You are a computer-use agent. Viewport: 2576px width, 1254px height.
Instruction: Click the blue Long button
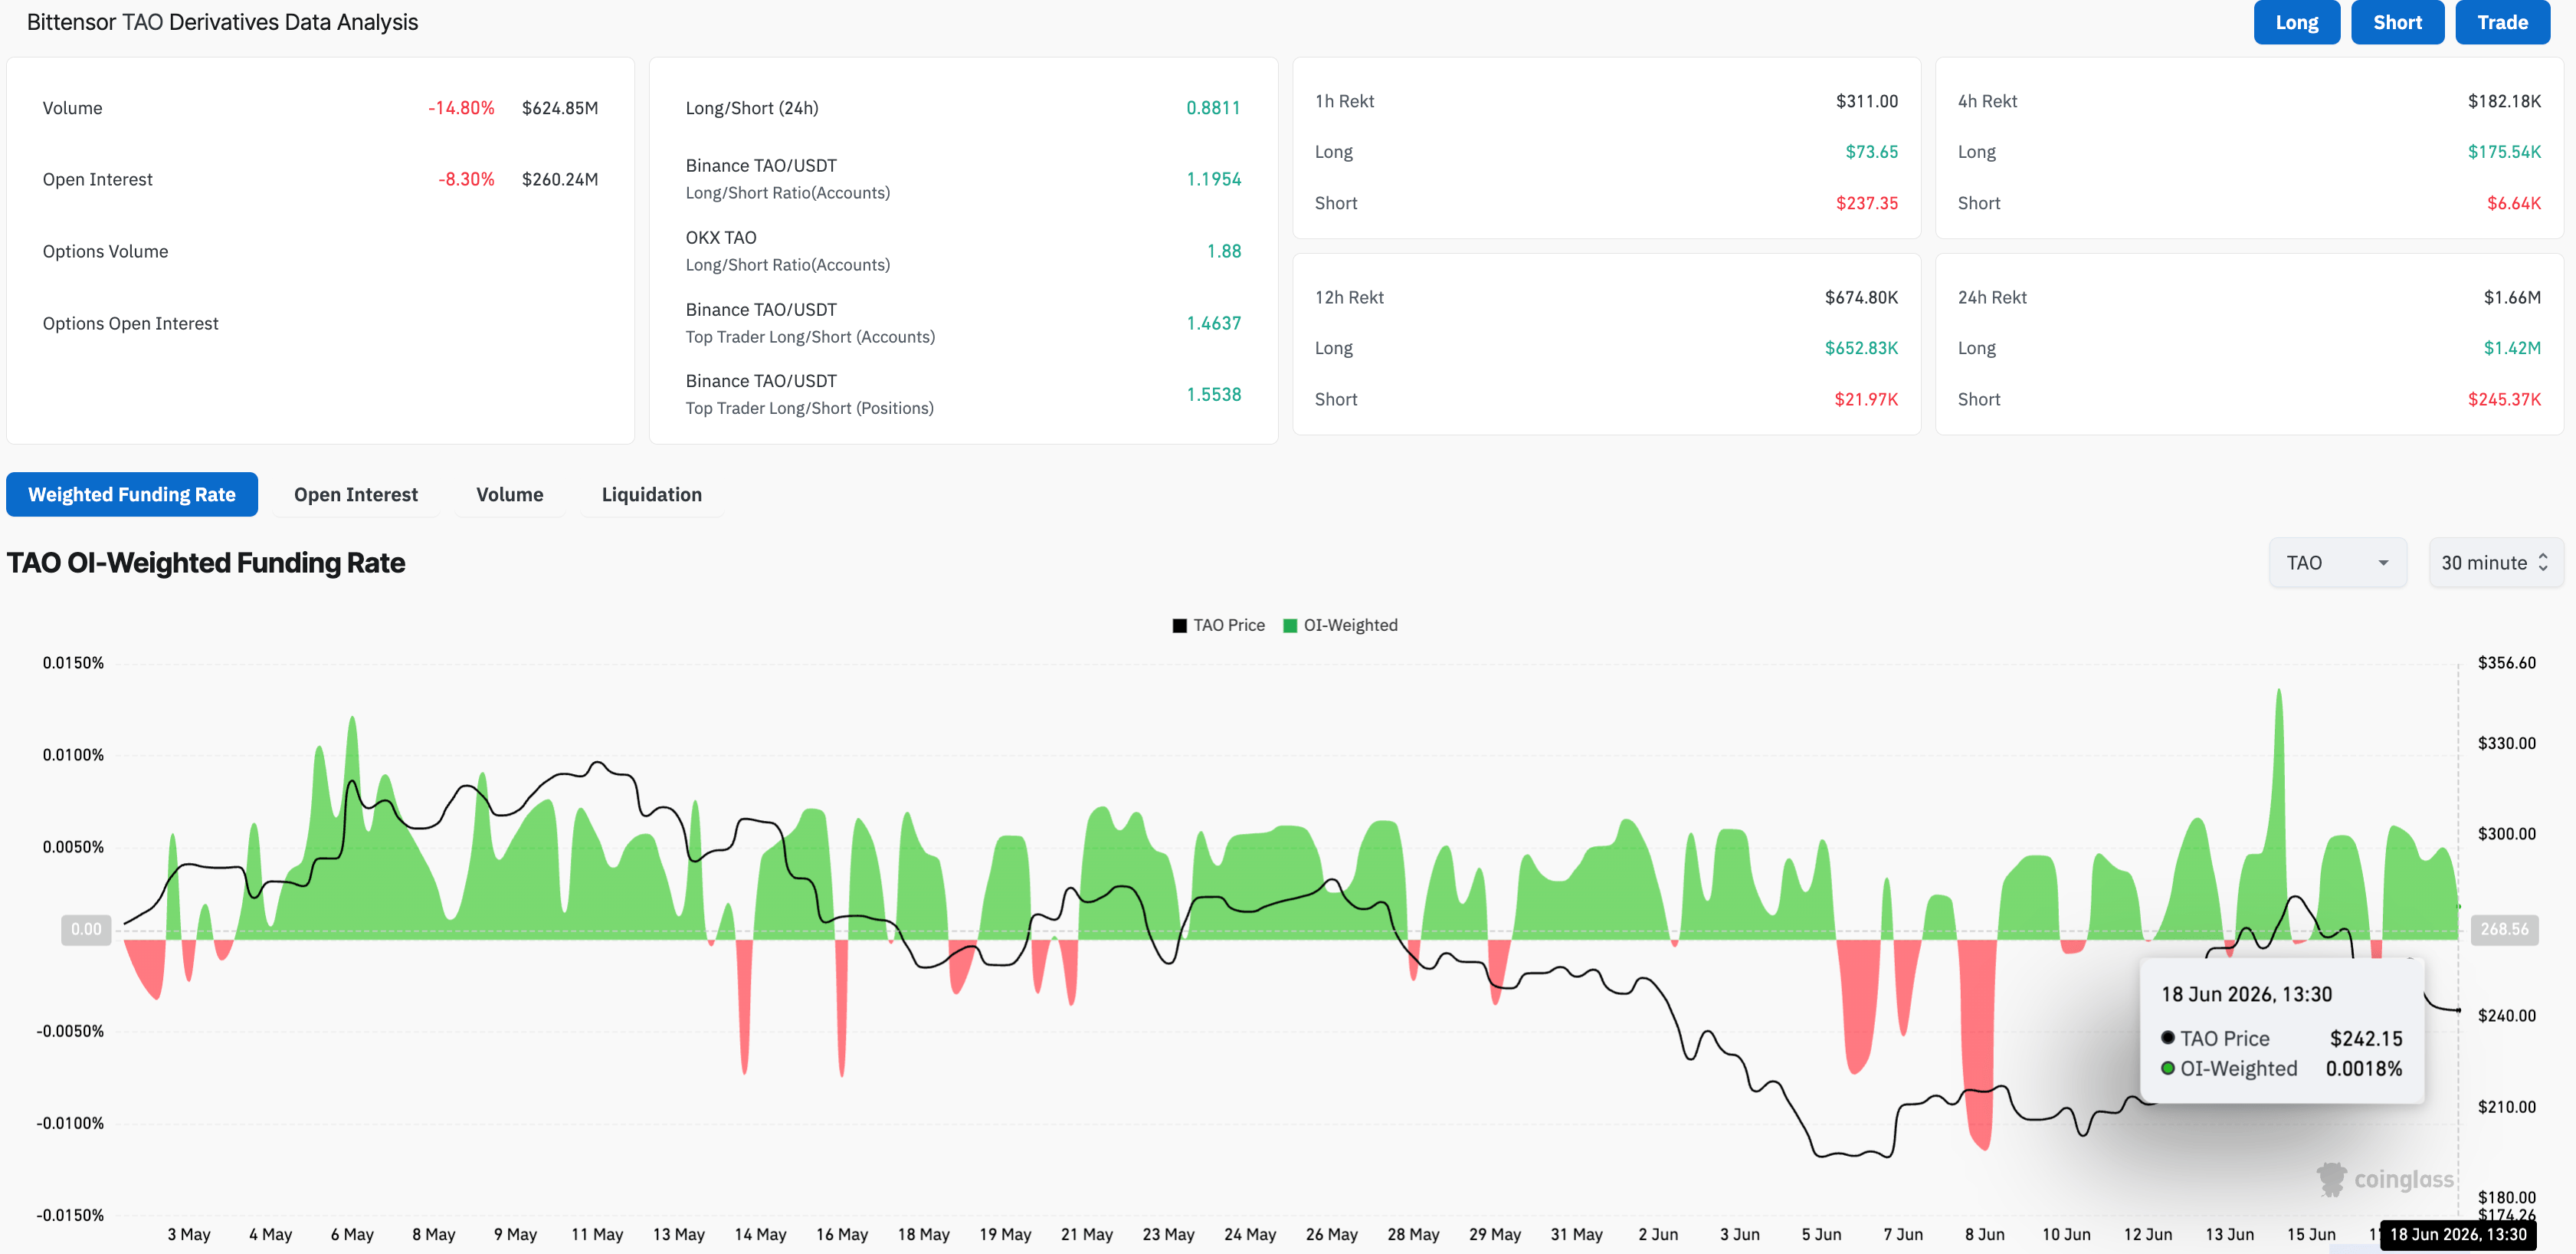click(x=2296, y=22)
